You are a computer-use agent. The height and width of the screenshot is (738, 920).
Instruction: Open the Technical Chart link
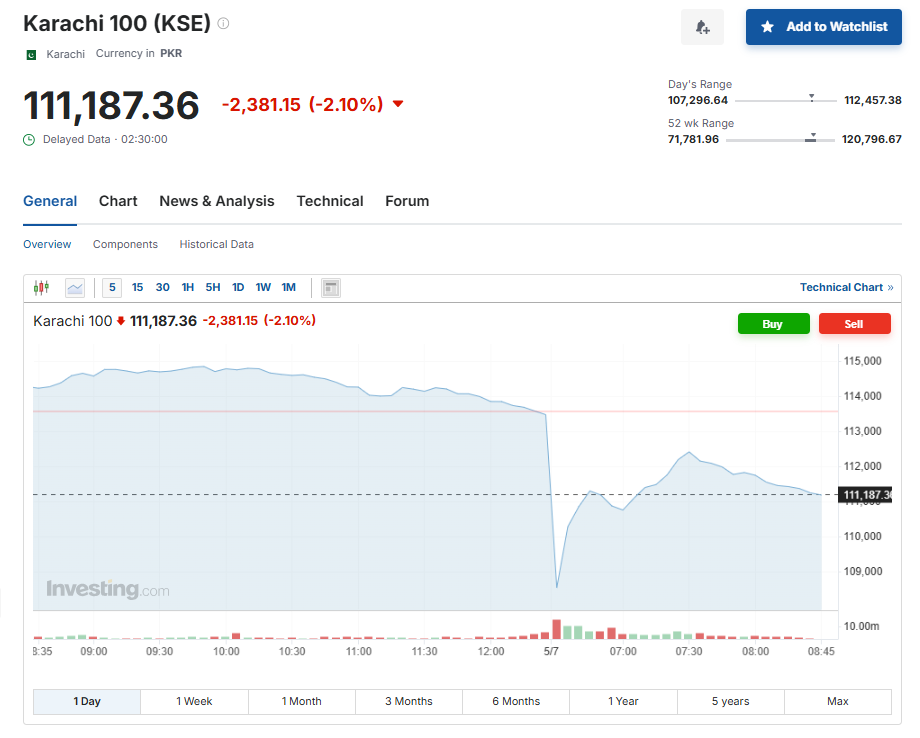pos(846,287)
